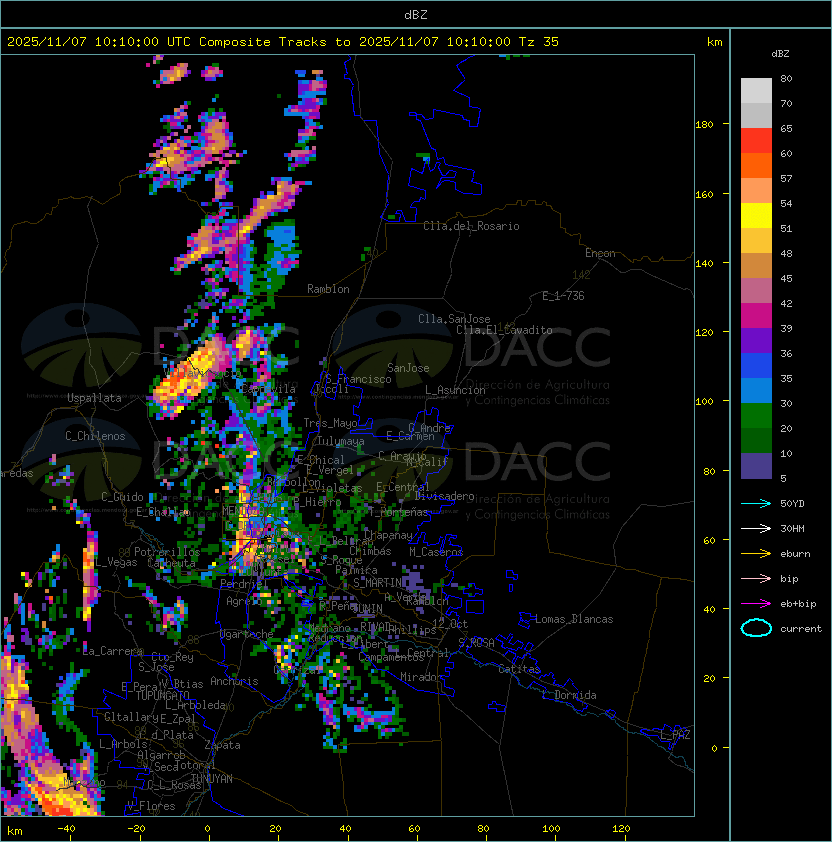
Task: Click the Zapata place label
Action: (x=222, y=745)
